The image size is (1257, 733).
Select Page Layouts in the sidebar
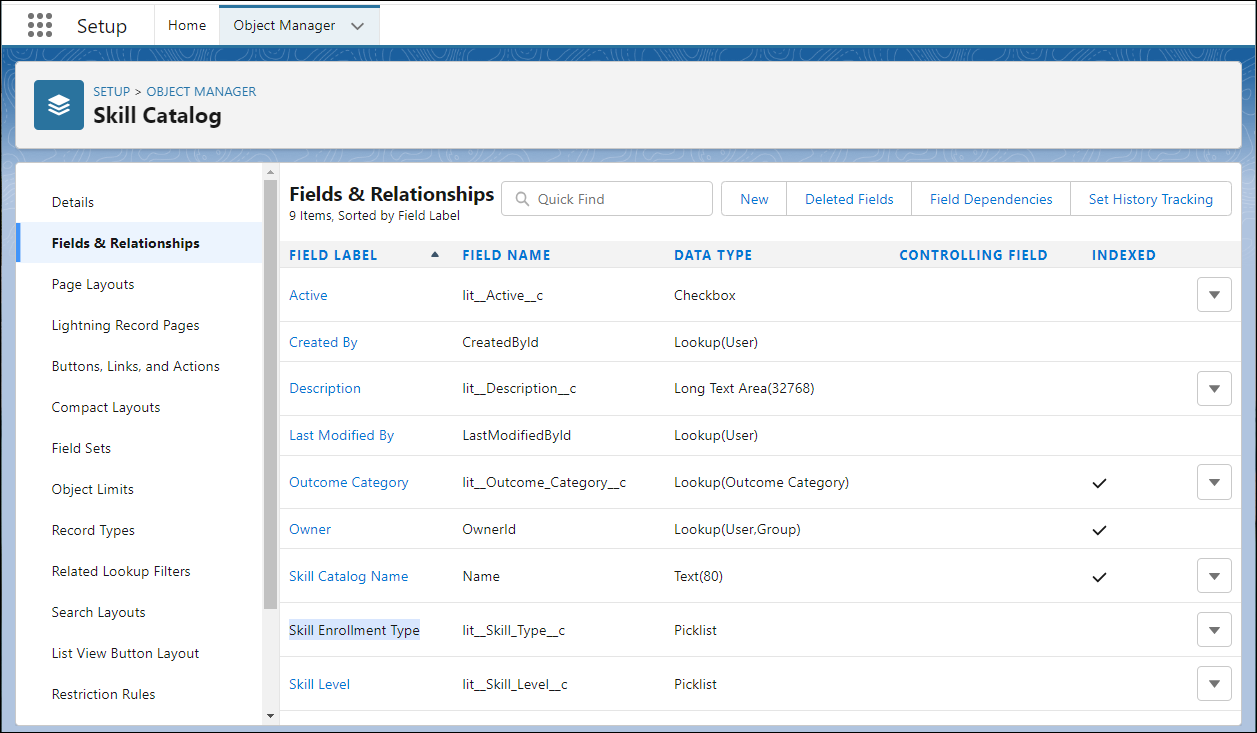pyautogui.click(x=93, y=284)
